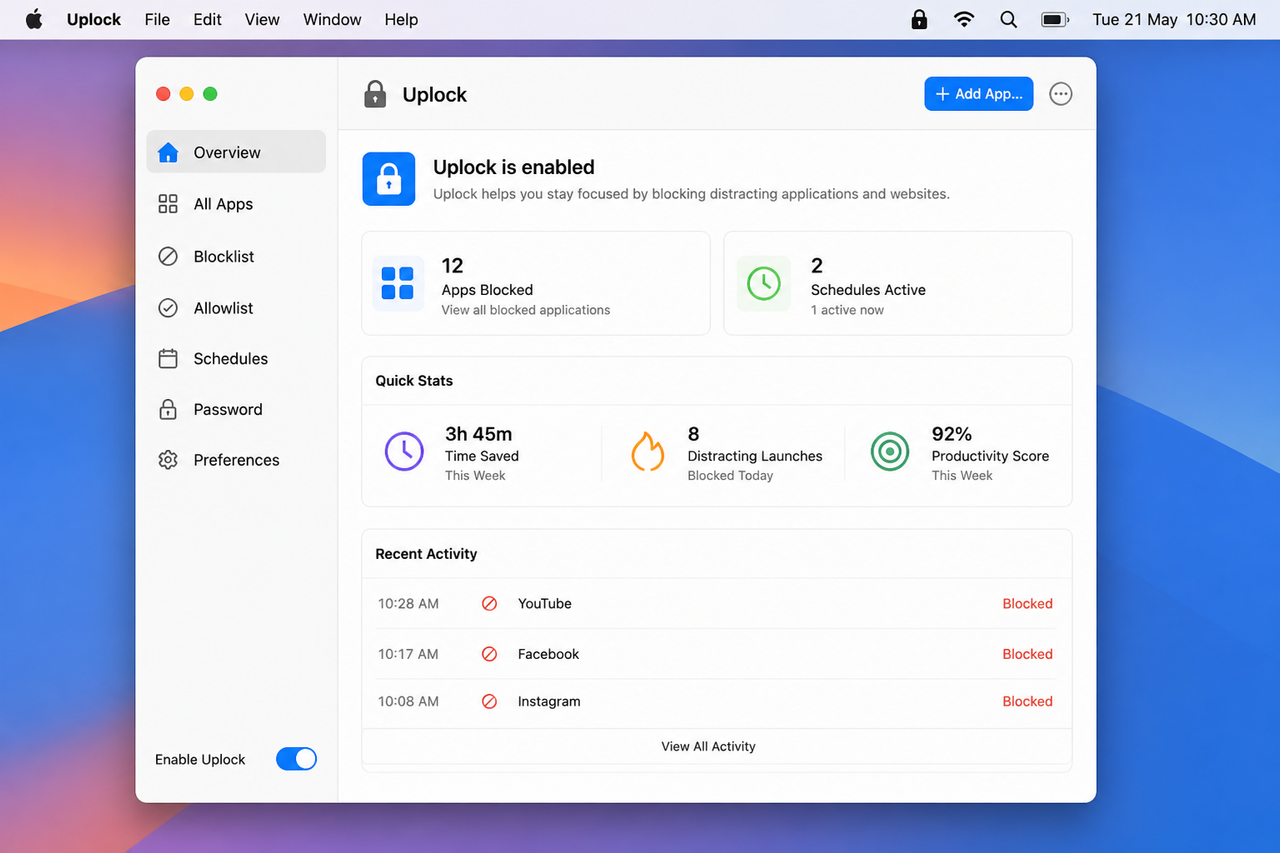
Task: Click the date and time in menu bar
Action: [x=1174, y=19]
